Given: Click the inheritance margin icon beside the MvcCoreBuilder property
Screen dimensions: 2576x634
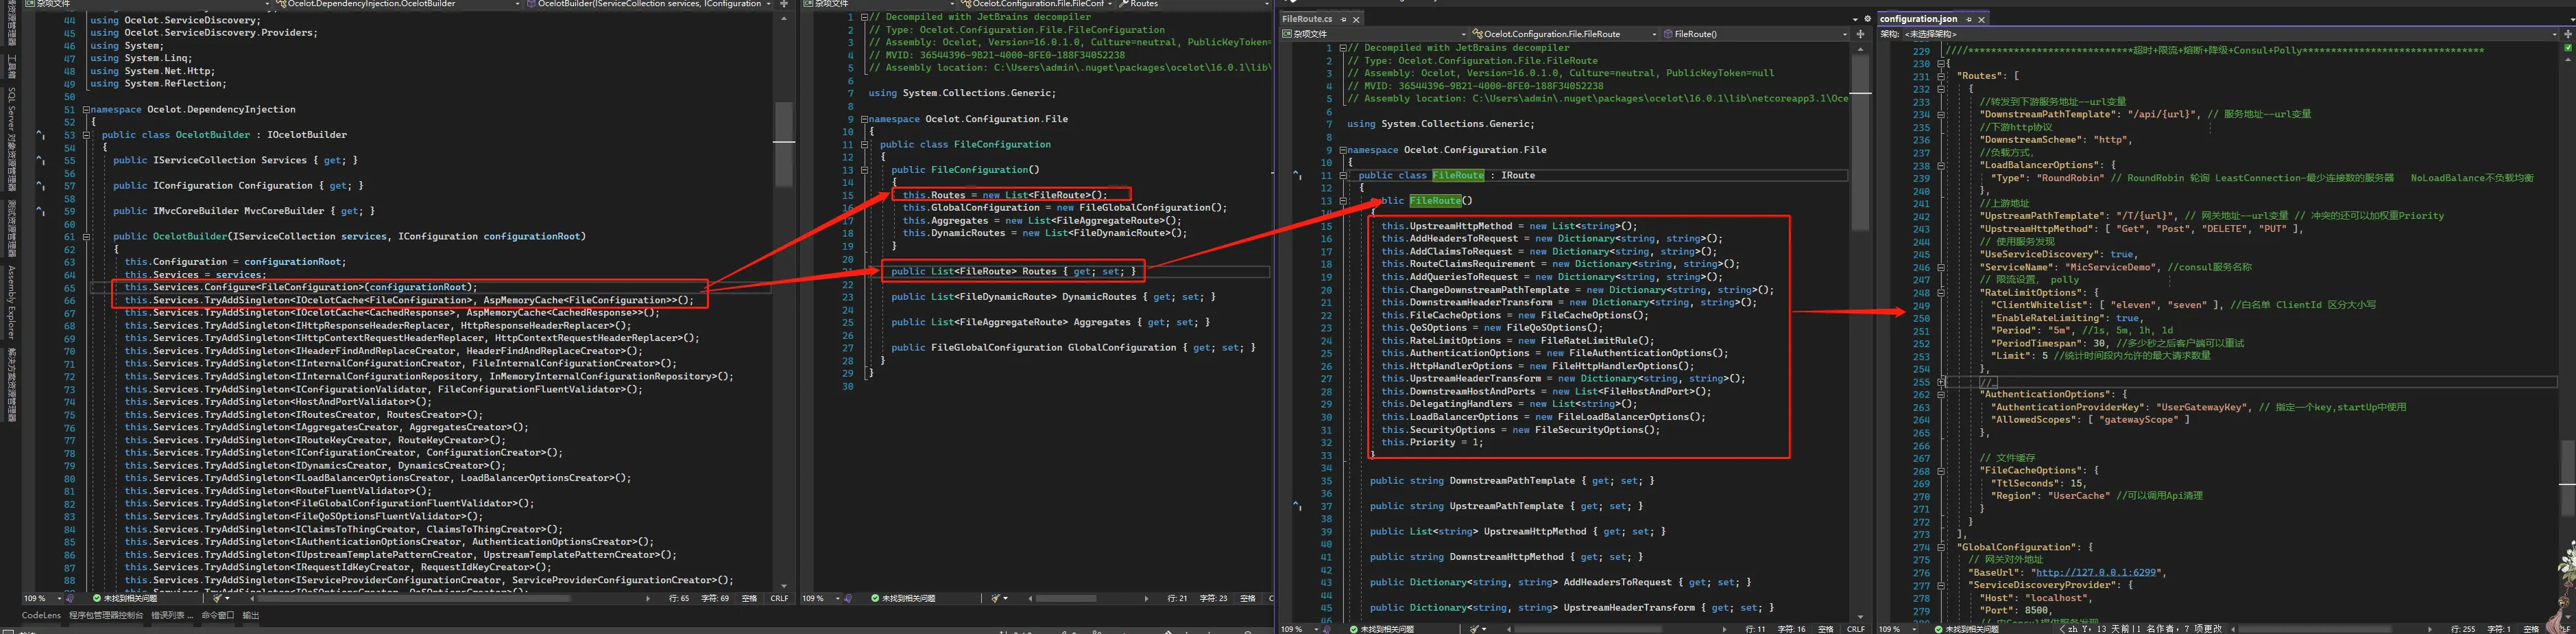Looking at the screenshot, I should (40, 211).
